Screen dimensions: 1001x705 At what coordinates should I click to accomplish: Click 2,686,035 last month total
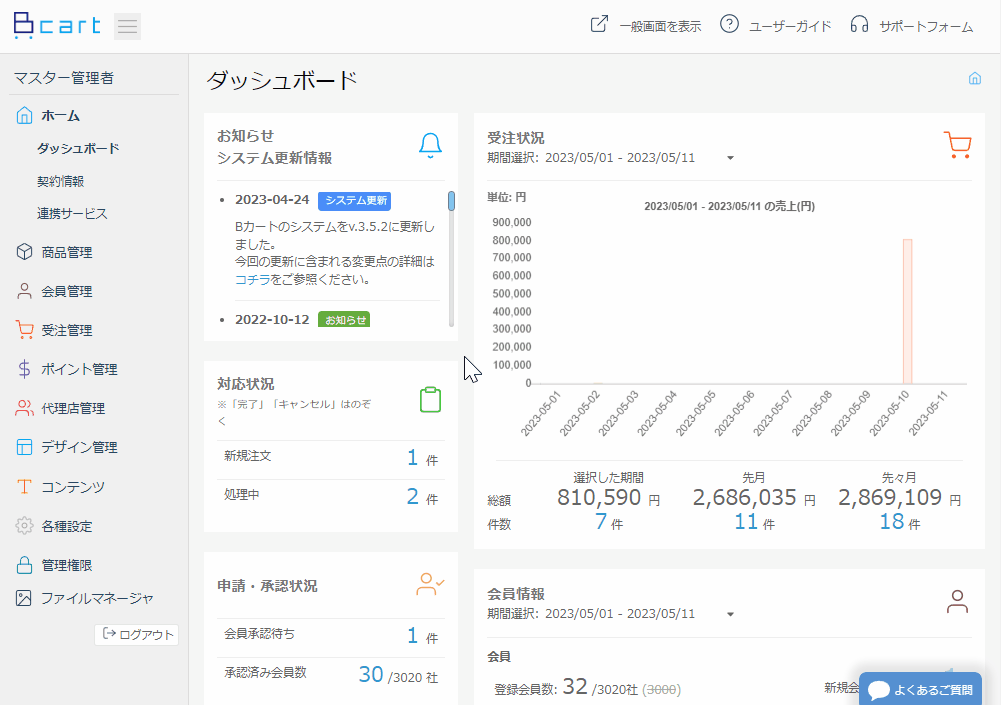[x=744, y=497]
